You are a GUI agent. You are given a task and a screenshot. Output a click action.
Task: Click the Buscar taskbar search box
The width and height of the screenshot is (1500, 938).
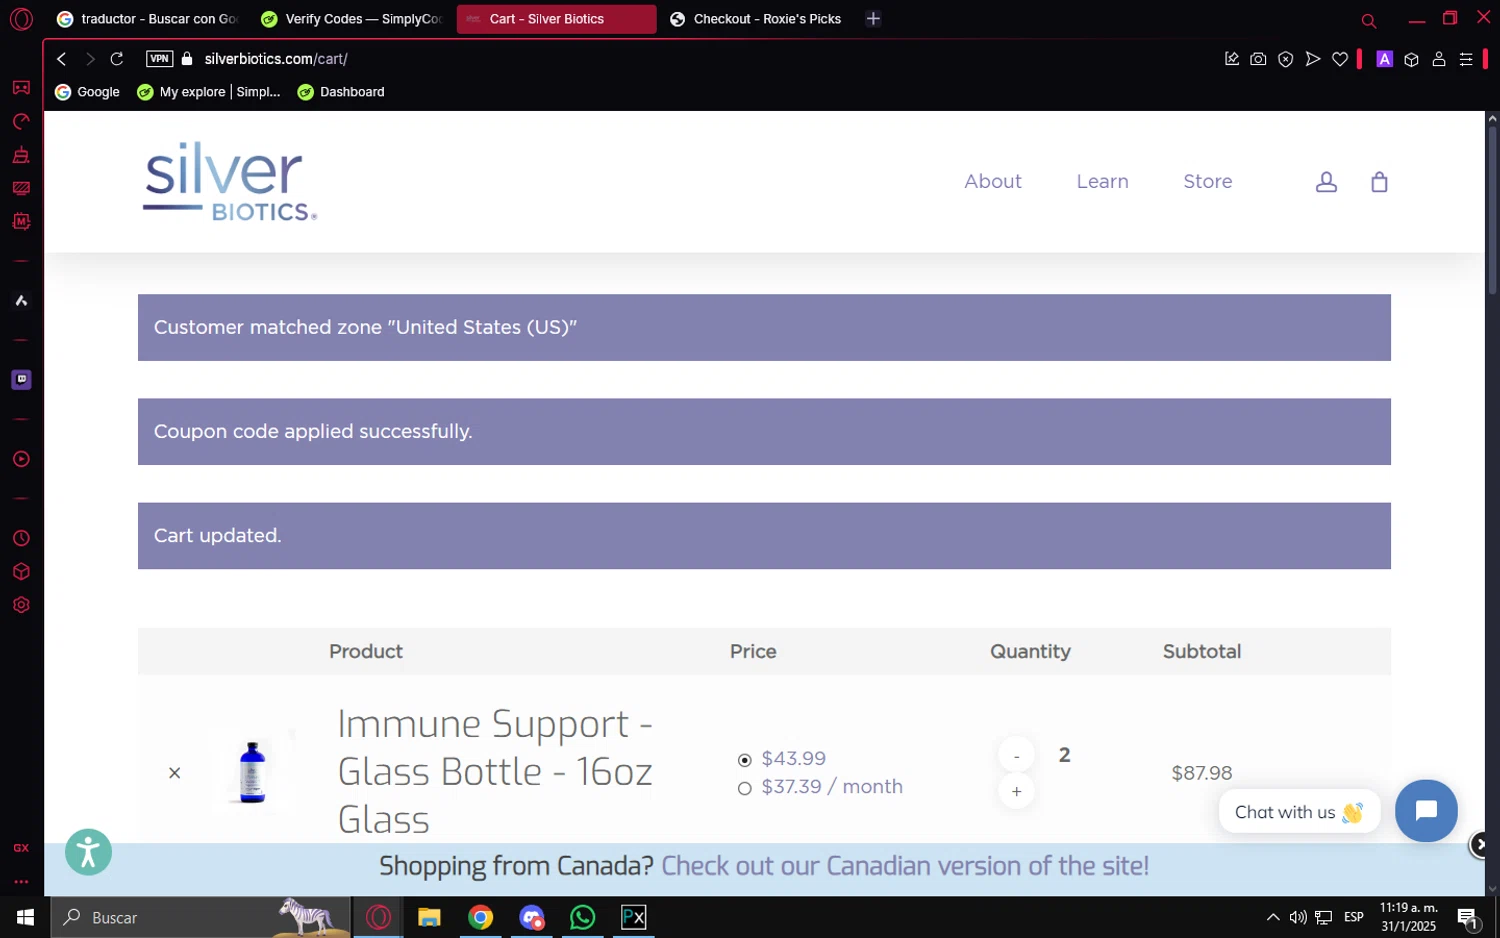point(200,917)
